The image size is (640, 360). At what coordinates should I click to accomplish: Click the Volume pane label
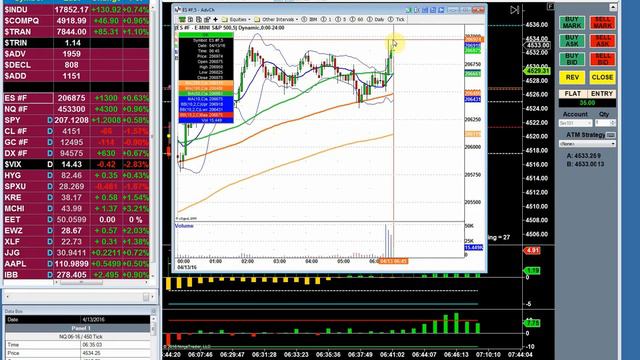coord(184,225)
